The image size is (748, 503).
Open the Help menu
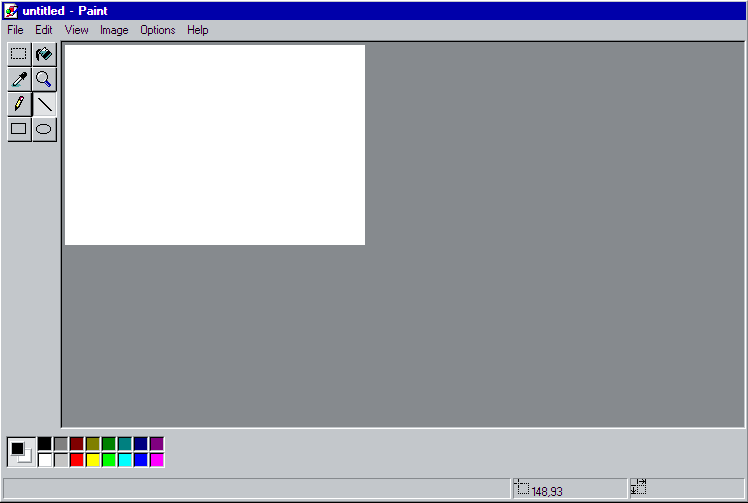(197, 30)
